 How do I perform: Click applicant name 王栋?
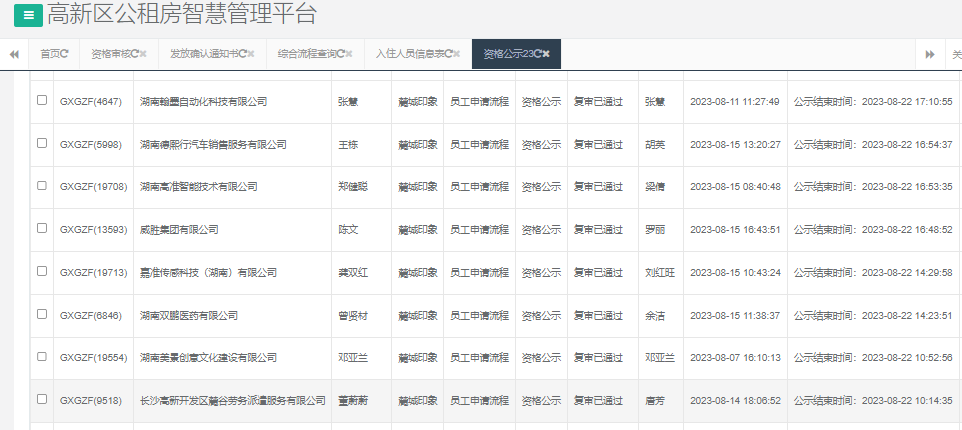tap(348, 145)
